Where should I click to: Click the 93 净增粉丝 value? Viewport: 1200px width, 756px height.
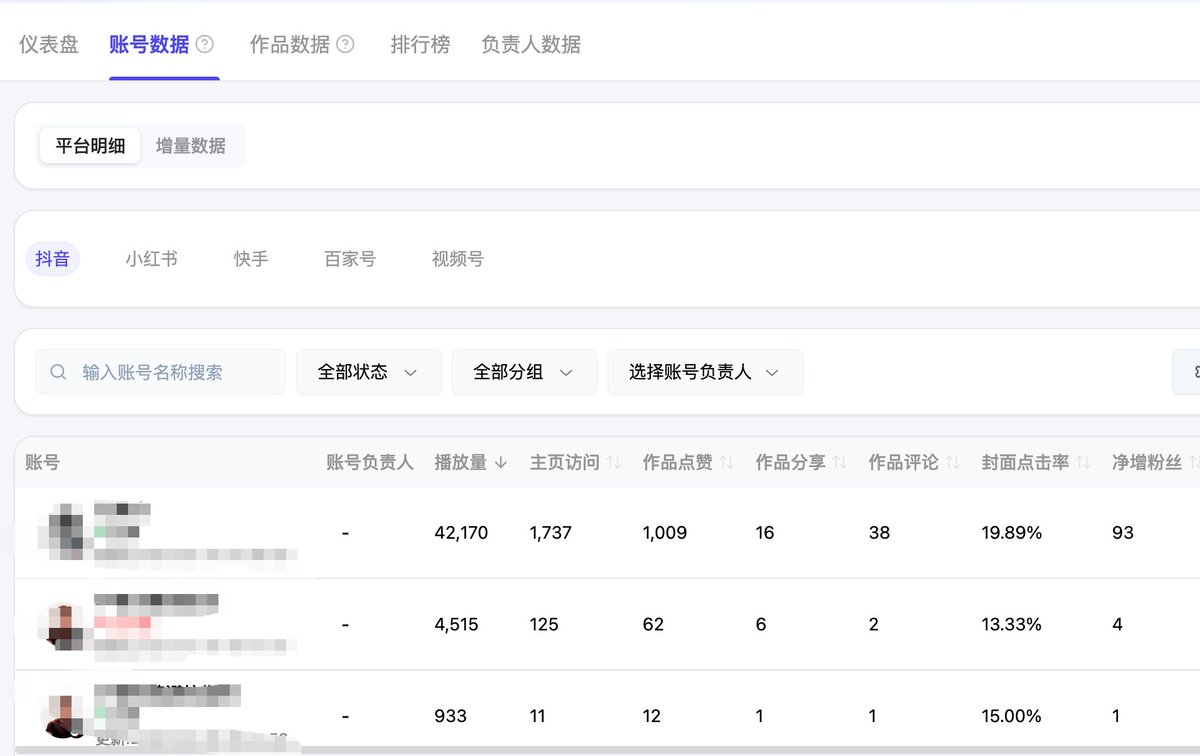(1123, 533)
